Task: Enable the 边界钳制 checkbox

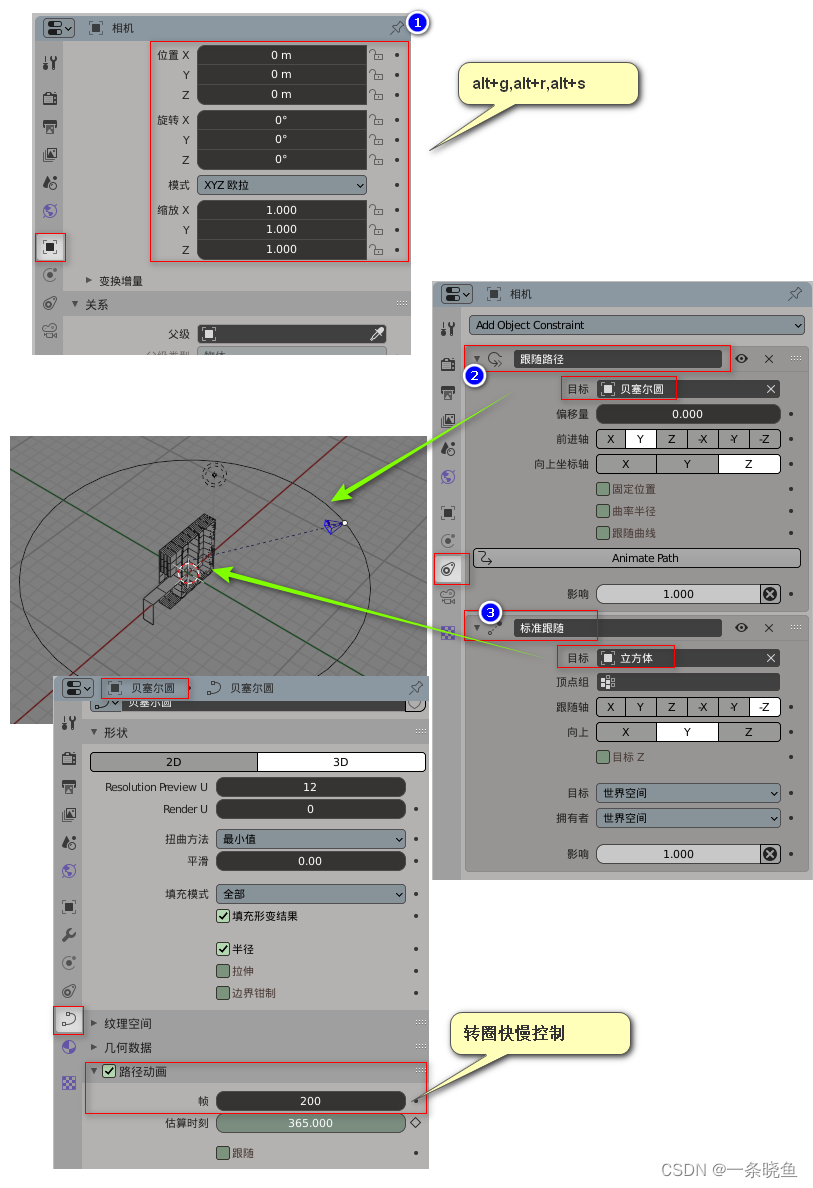Action: 224,993
